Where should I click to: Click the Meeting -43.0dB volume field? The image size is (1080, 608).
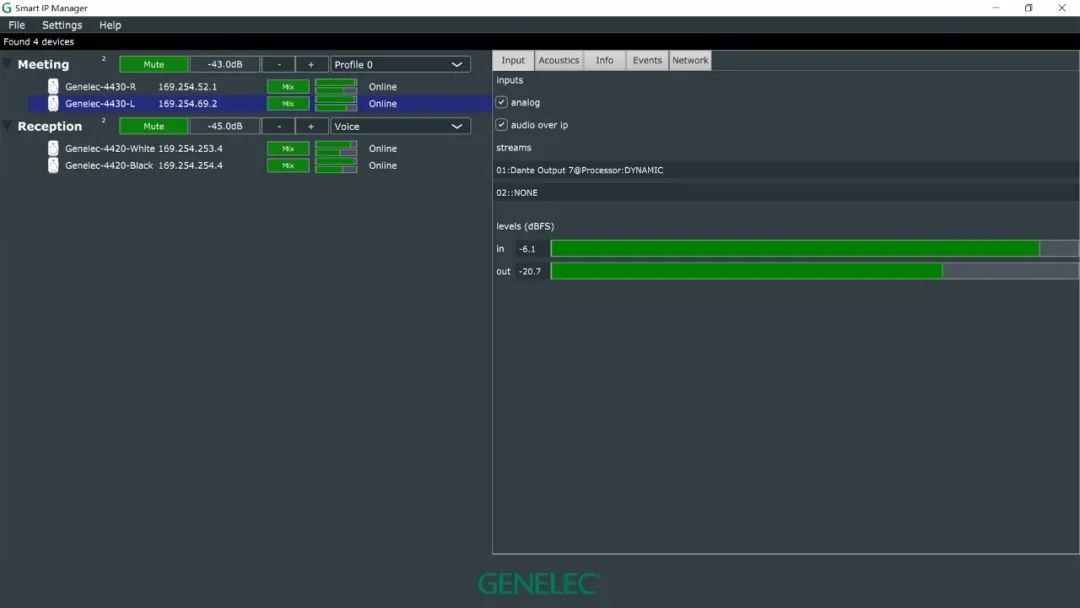[225, 64]
